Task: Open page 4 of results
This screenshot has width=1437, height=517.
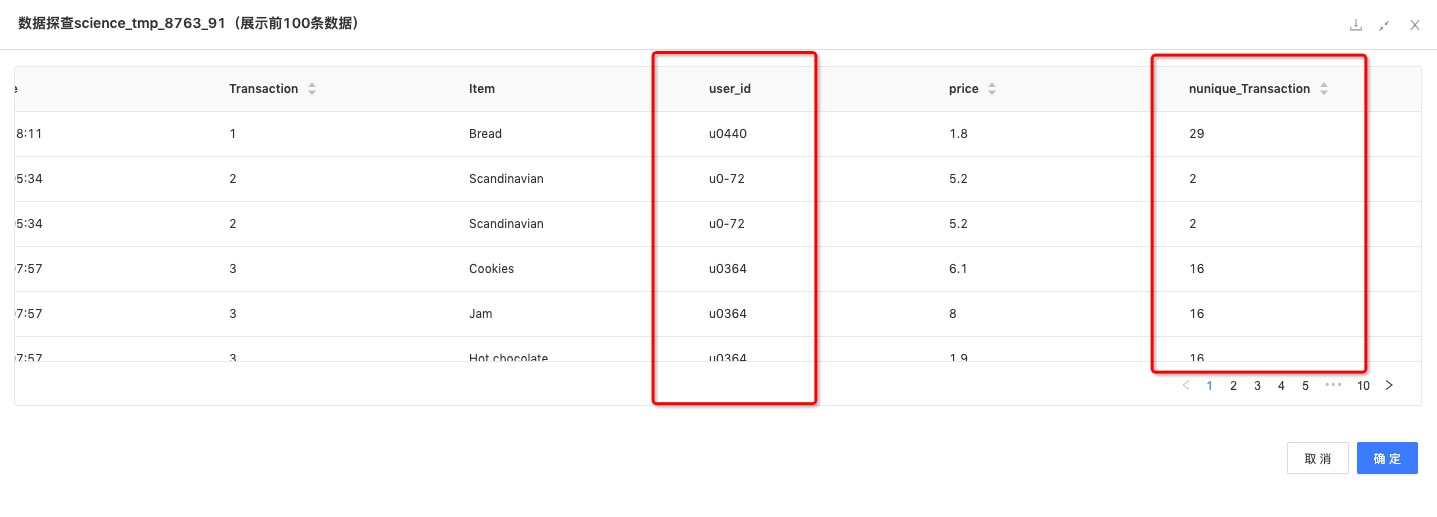Action: [x=1282, y=385]
